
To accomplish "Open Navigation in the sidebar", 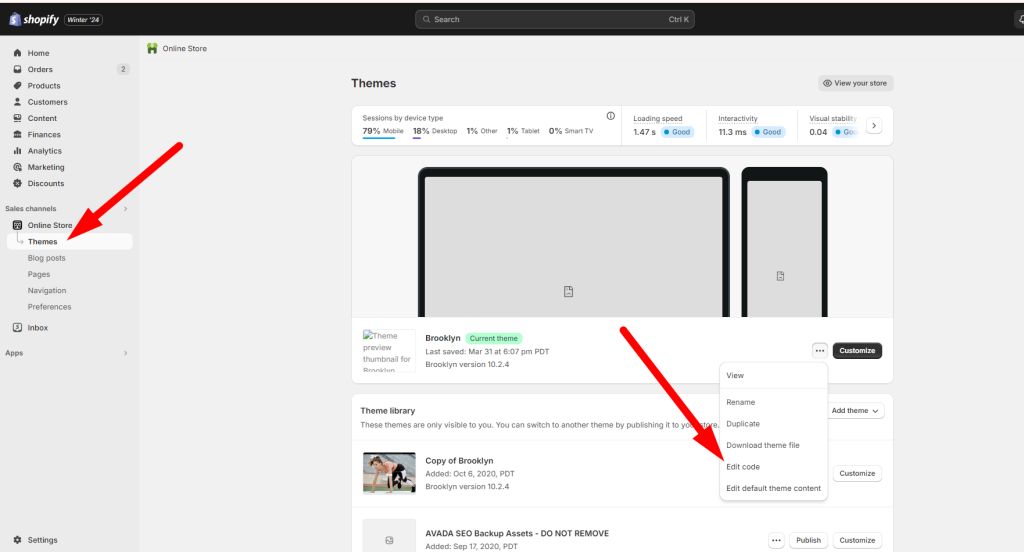I will (46, 291).
